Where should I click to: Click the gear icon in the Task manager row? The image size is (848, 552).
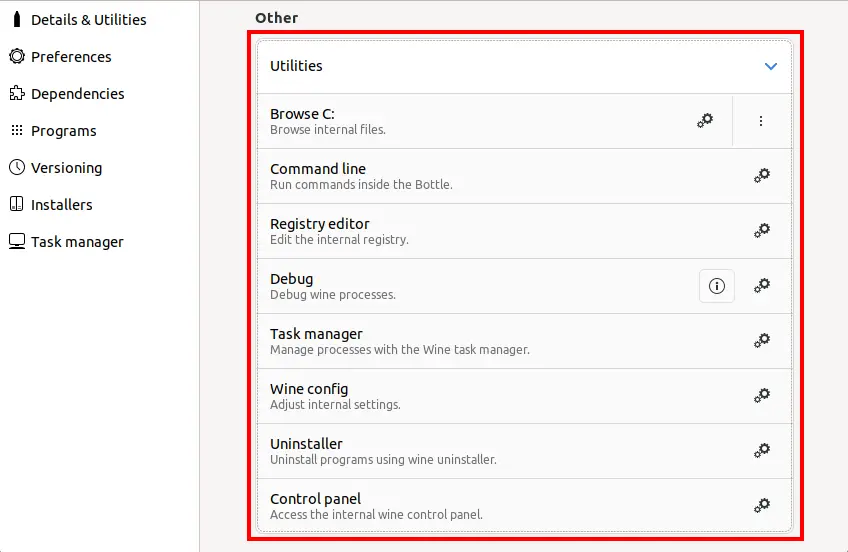click(762, 341)
